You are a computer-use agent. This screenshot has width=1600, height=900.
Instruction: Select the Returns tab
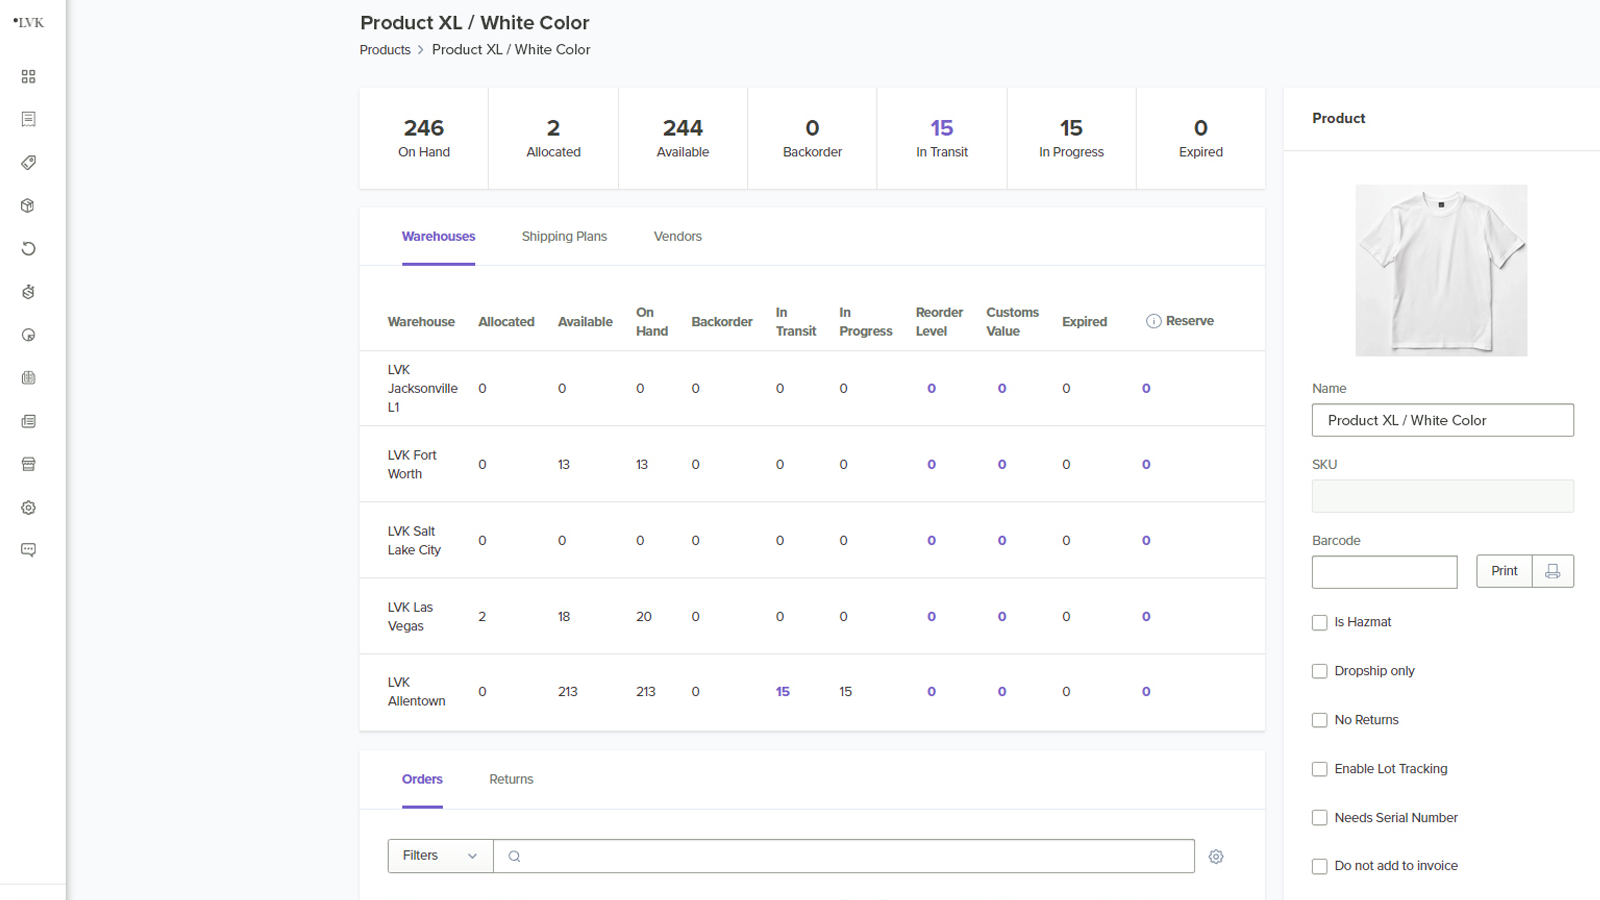point(511,780)
